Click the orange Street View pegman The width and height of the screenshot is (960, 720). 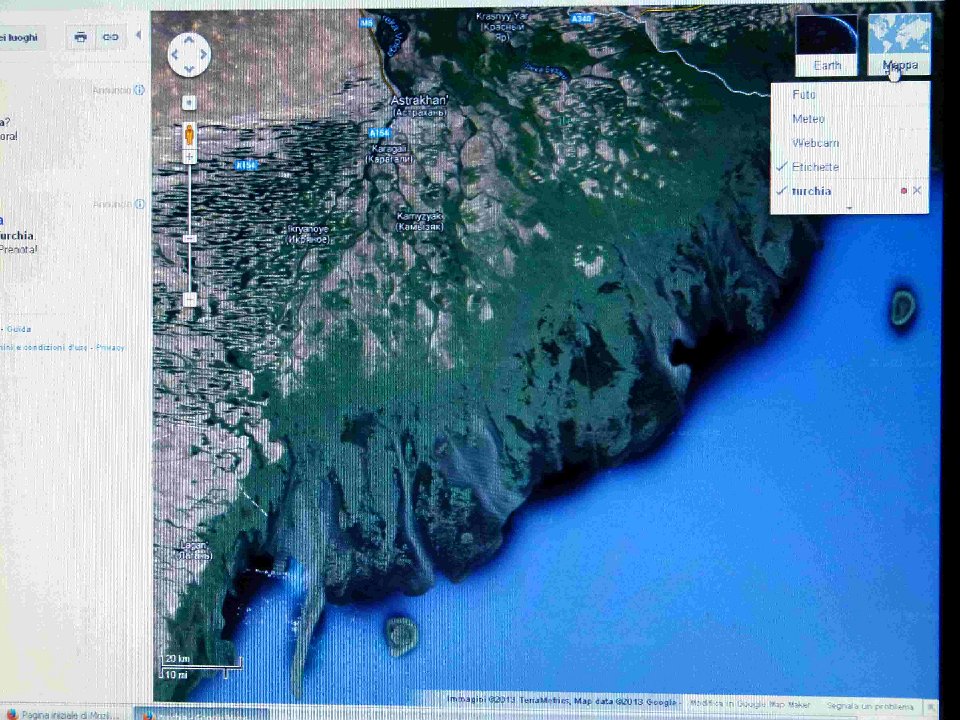[x=190, y=133]
